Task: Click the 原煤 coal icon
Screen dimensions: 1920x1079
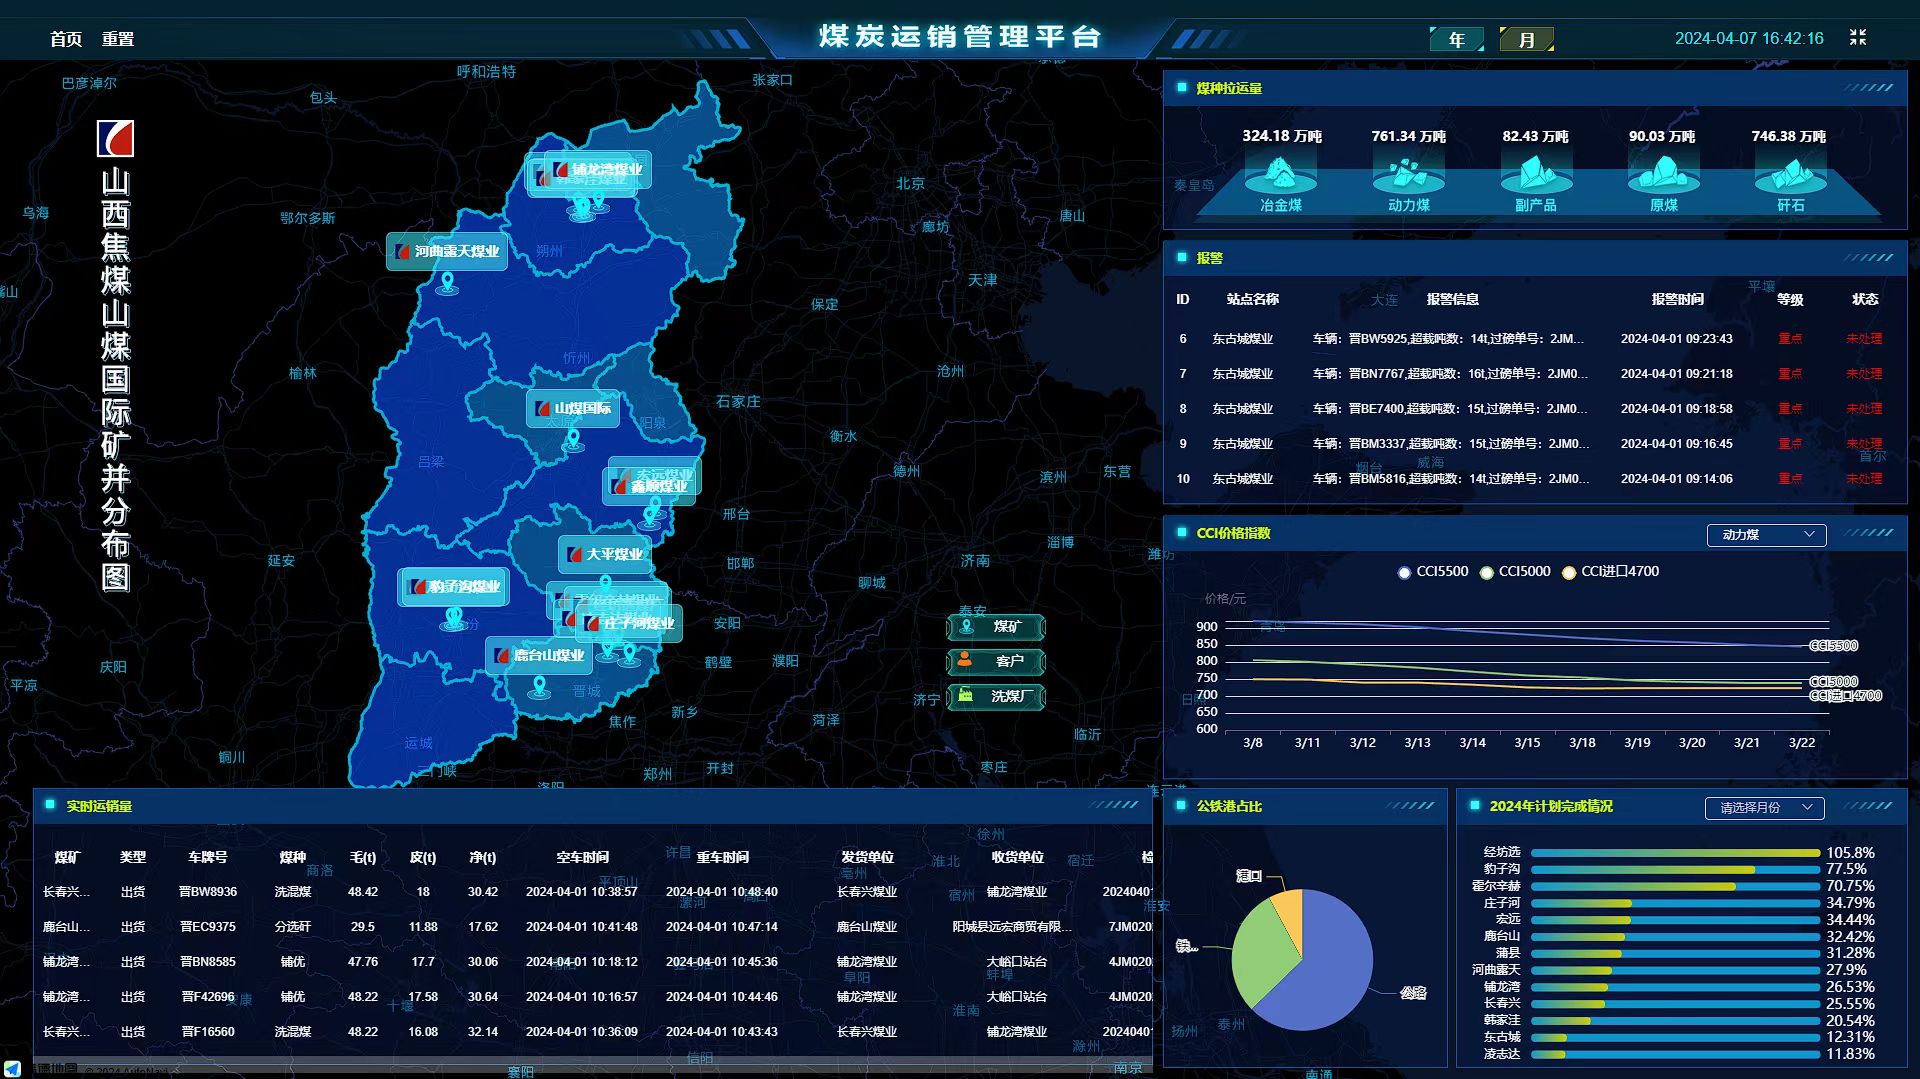Action: [1662, 174]
